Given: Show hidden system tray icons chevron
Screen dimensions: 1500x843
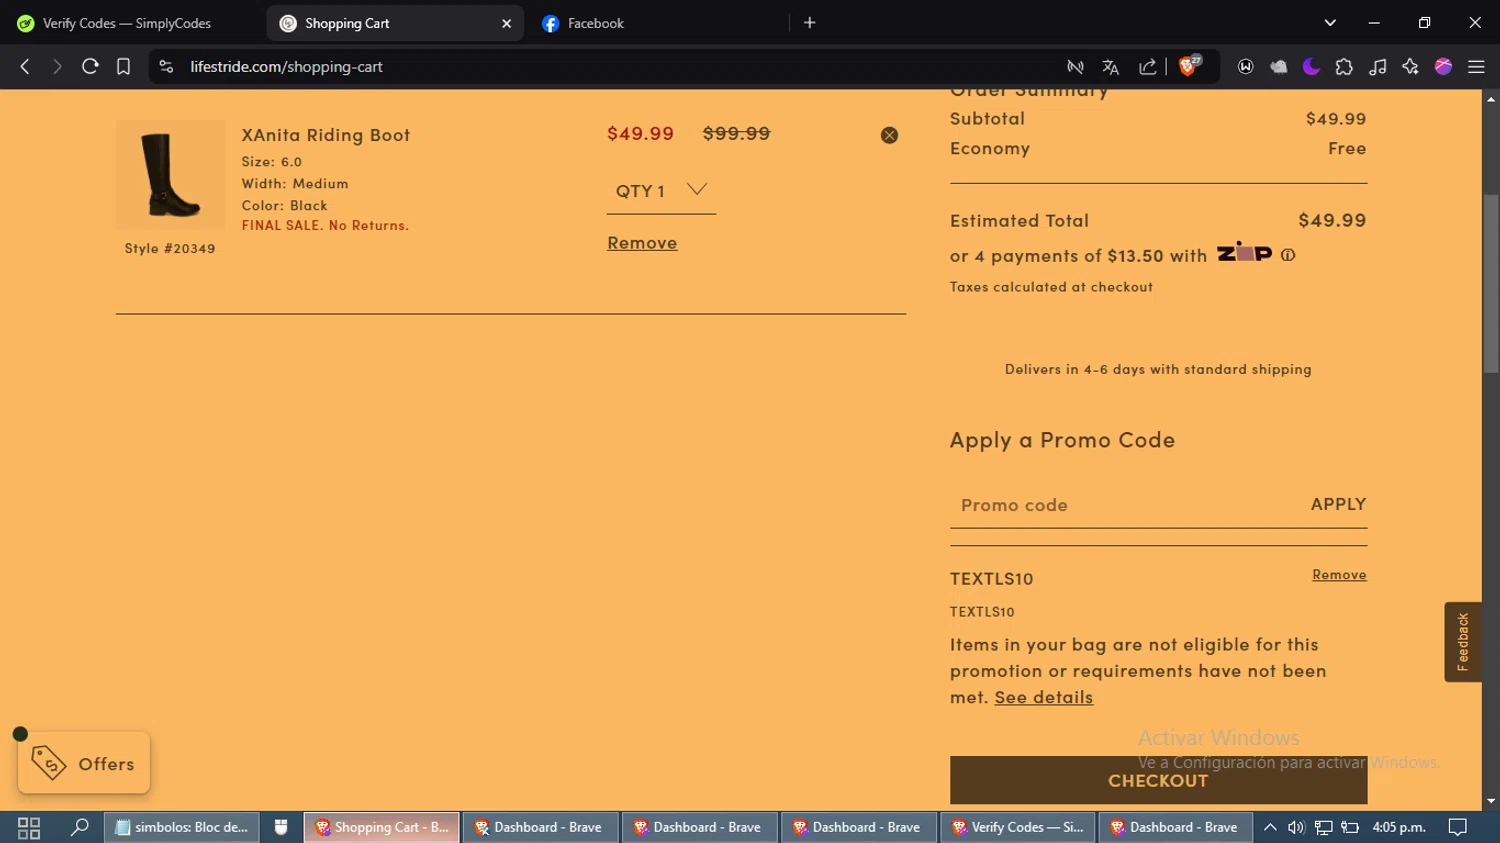Looking at the screenshot, I should click(x=1270, y=827).
